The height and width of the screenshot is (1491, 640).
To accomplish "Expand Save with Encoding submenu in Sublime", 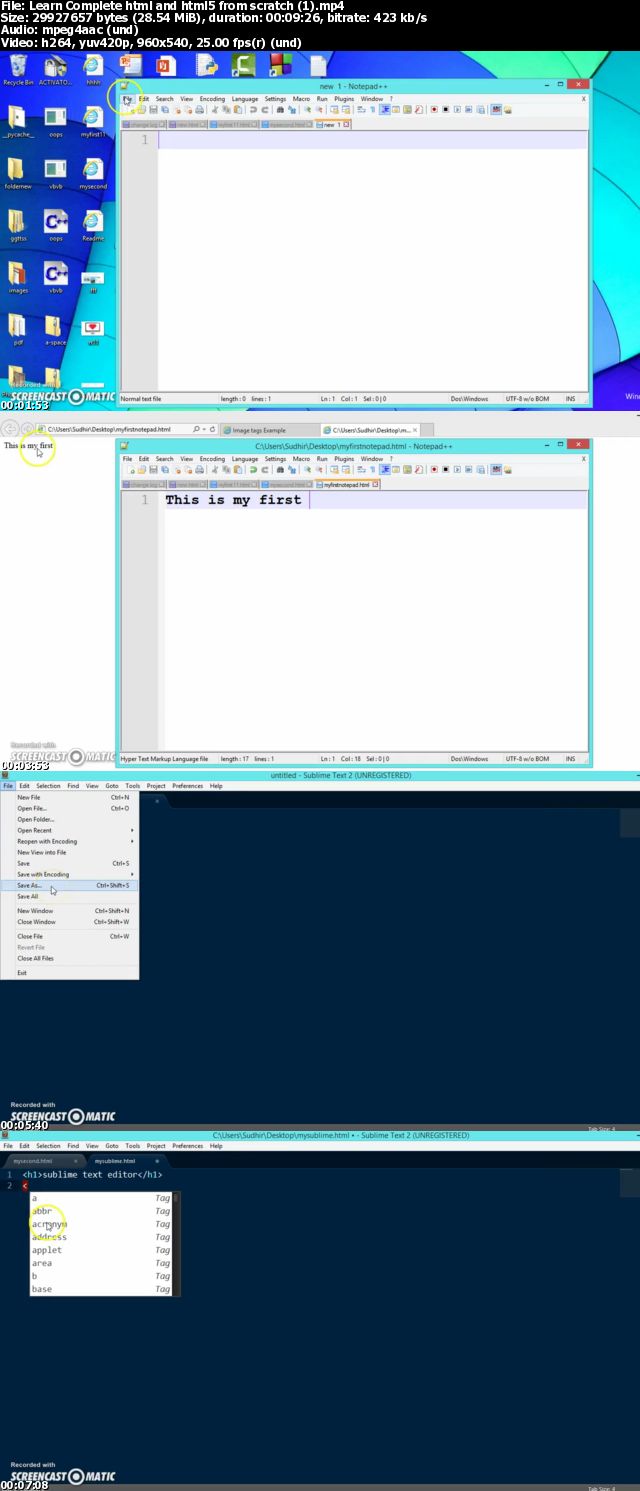I will point(69,874).
